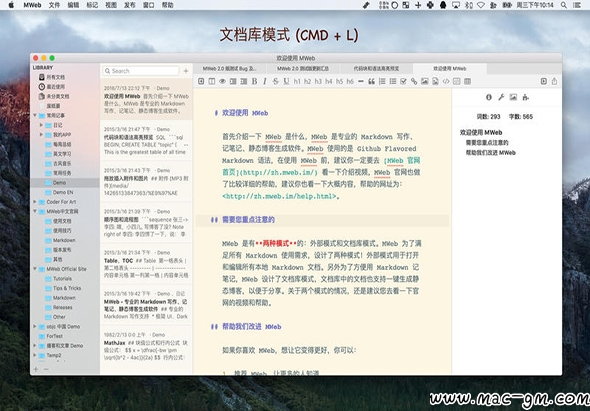Switch to the MWeb 2.0 测试版更新汇总 tab

[x=303, y=68]
